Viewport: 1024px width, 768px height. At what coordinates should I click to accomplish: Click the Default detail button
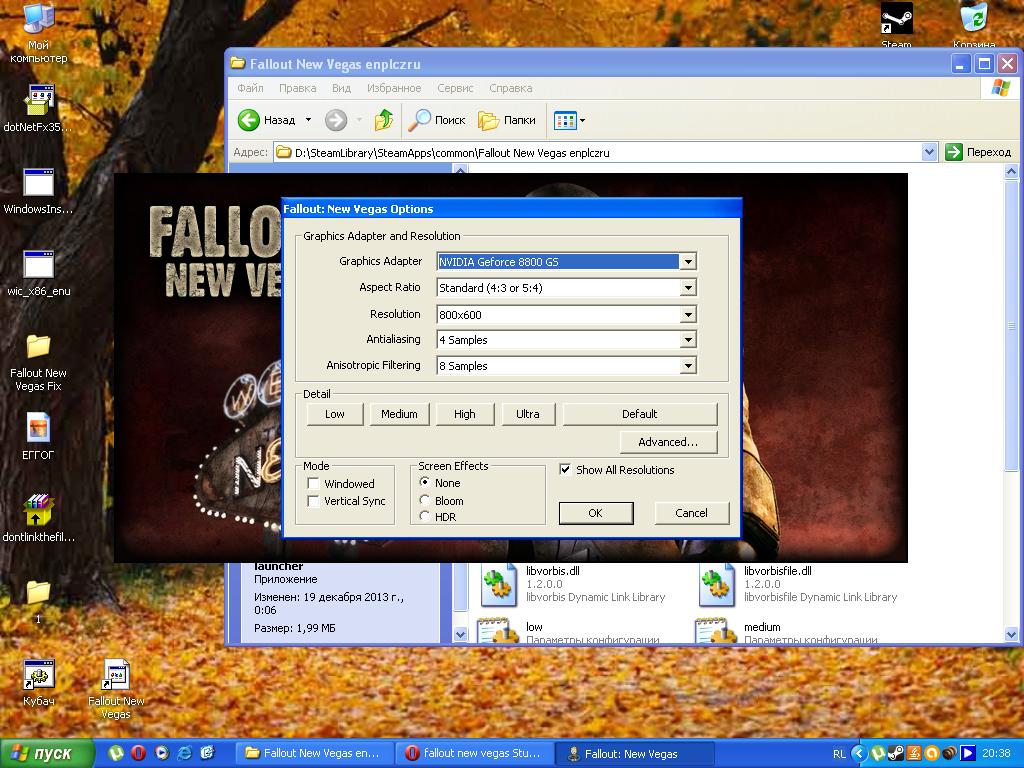coord(640,414)
